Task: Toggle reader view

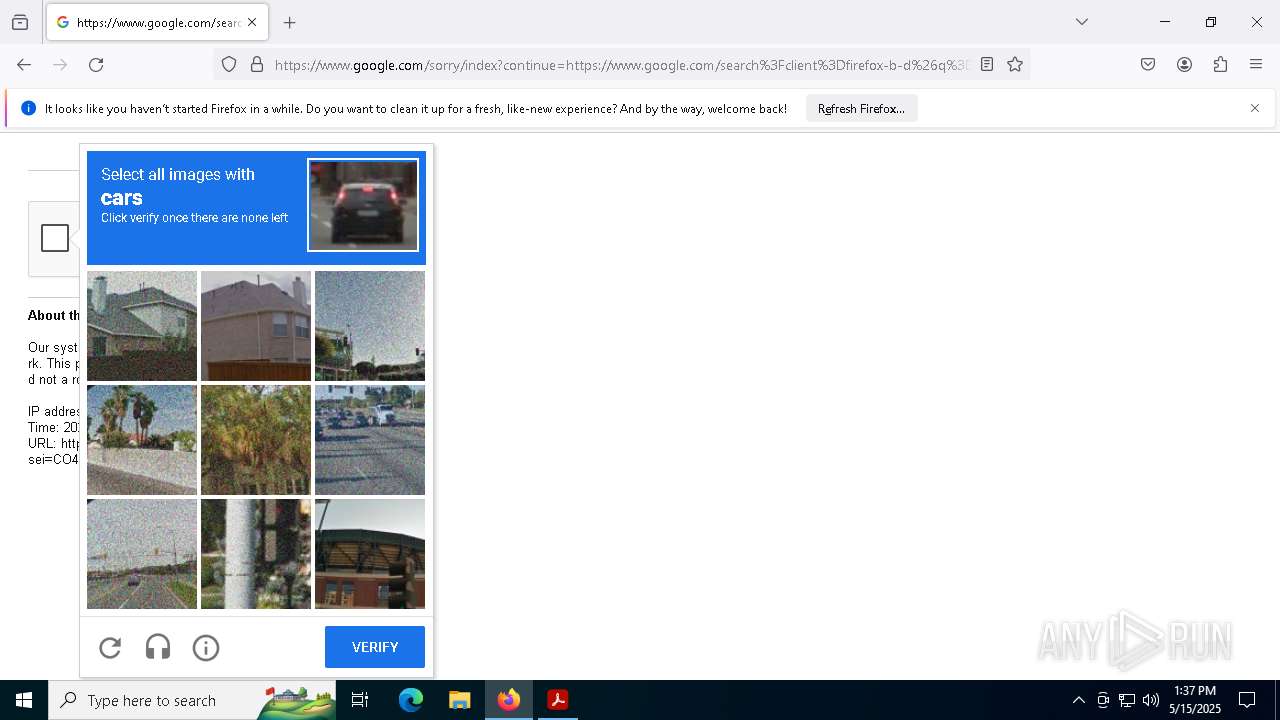Action: click(987, 65)
